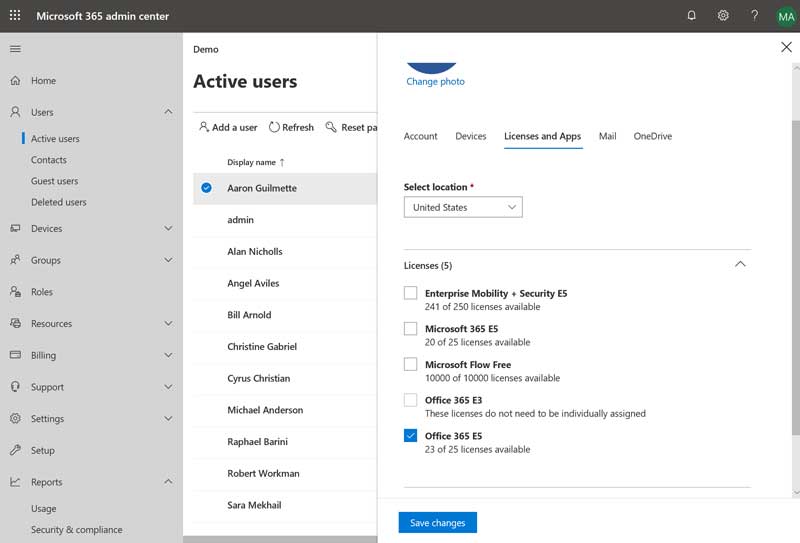800x543 pixels.
Task: Click the Change photo link
Action: 435,81
